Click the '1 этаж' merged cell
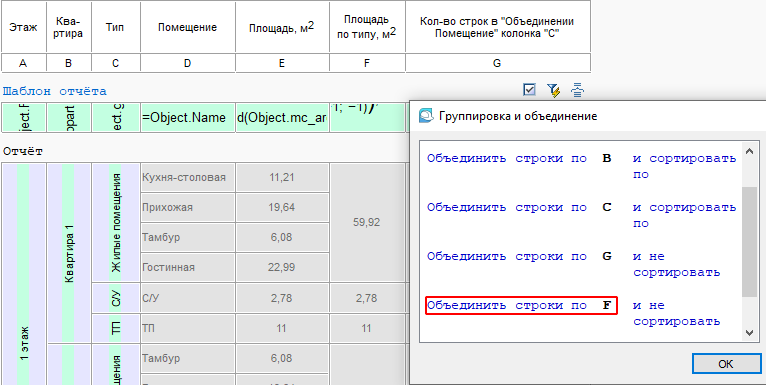Screen dimensions: 766x385 (x=23, y=274)
